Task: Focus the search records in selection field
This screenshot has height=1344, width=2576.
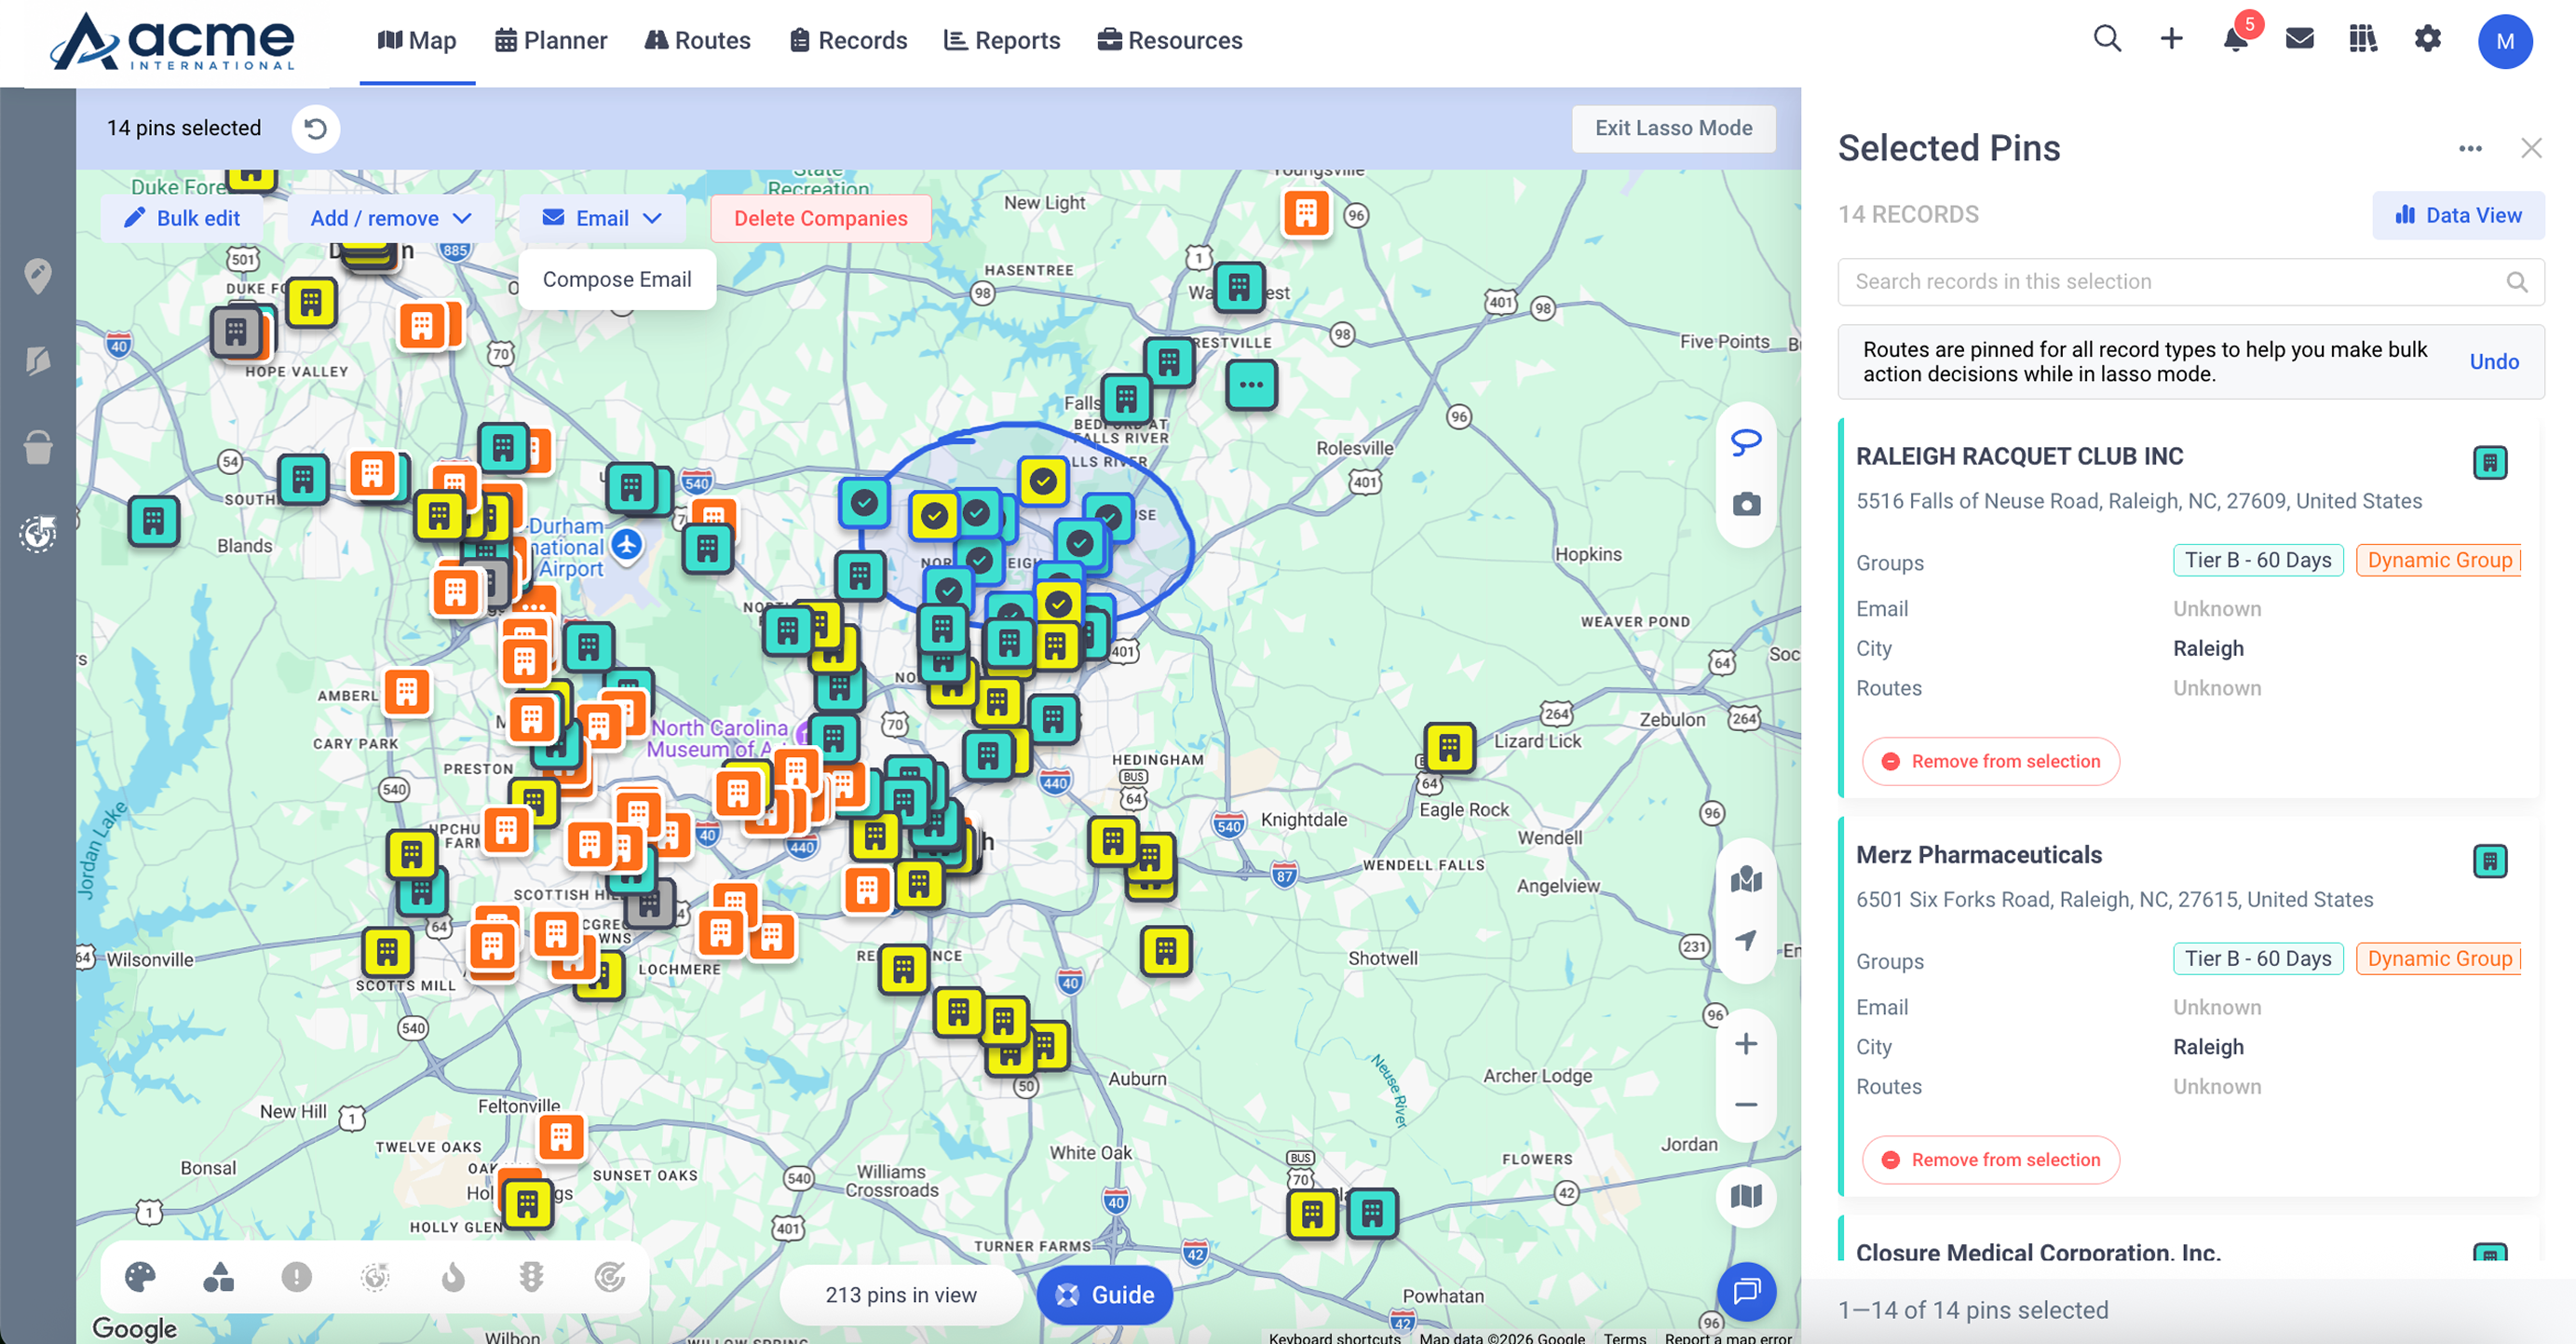Action: 2191,282
